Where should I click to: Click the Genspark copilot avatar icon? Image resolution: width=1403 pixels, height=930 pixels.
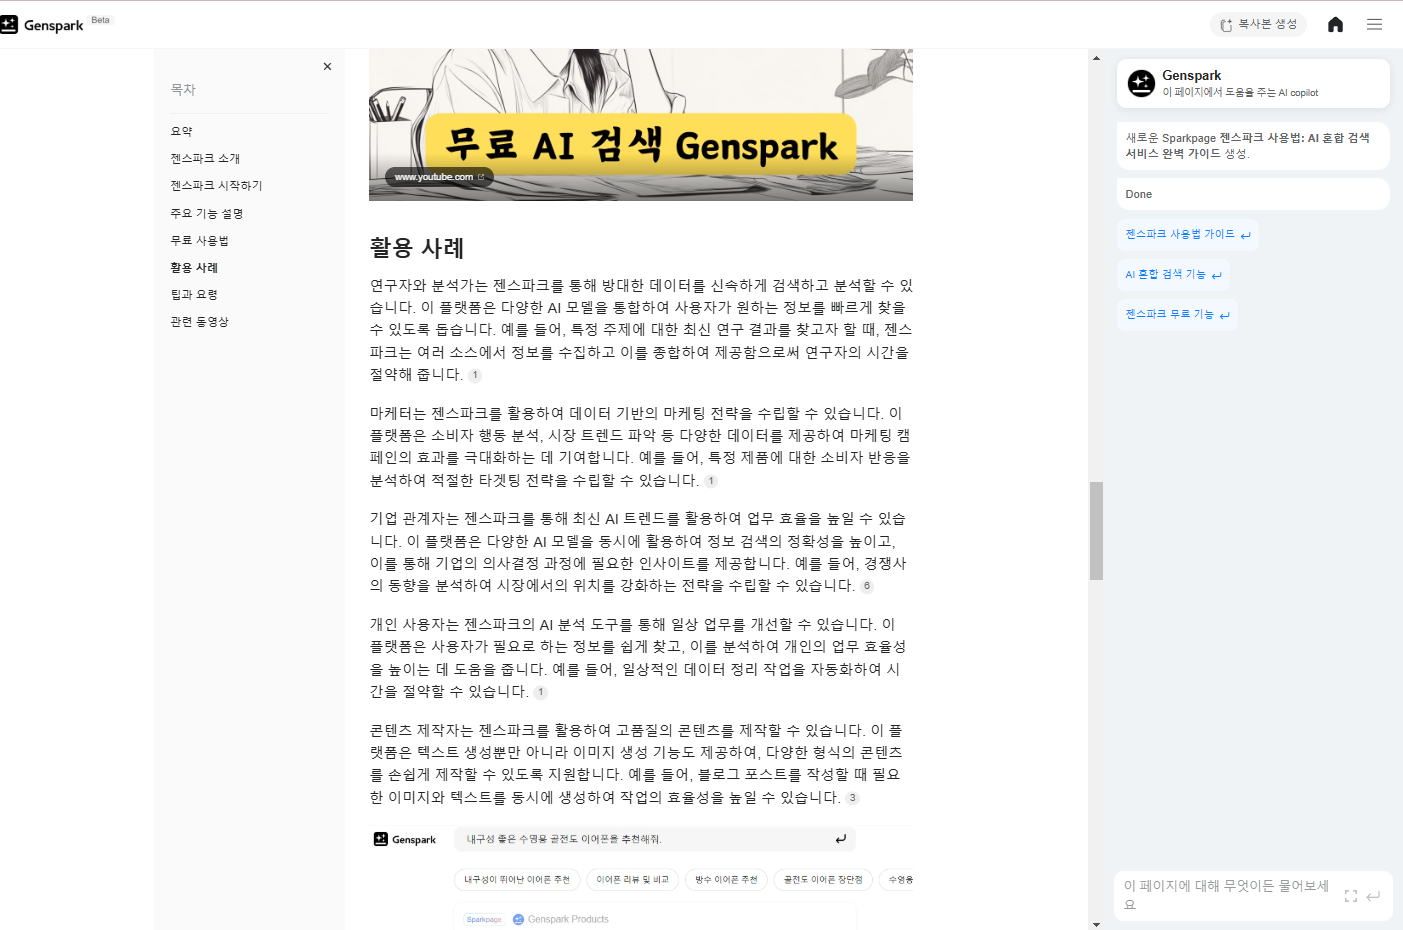pyautogui.click(x=1141, y=83)
